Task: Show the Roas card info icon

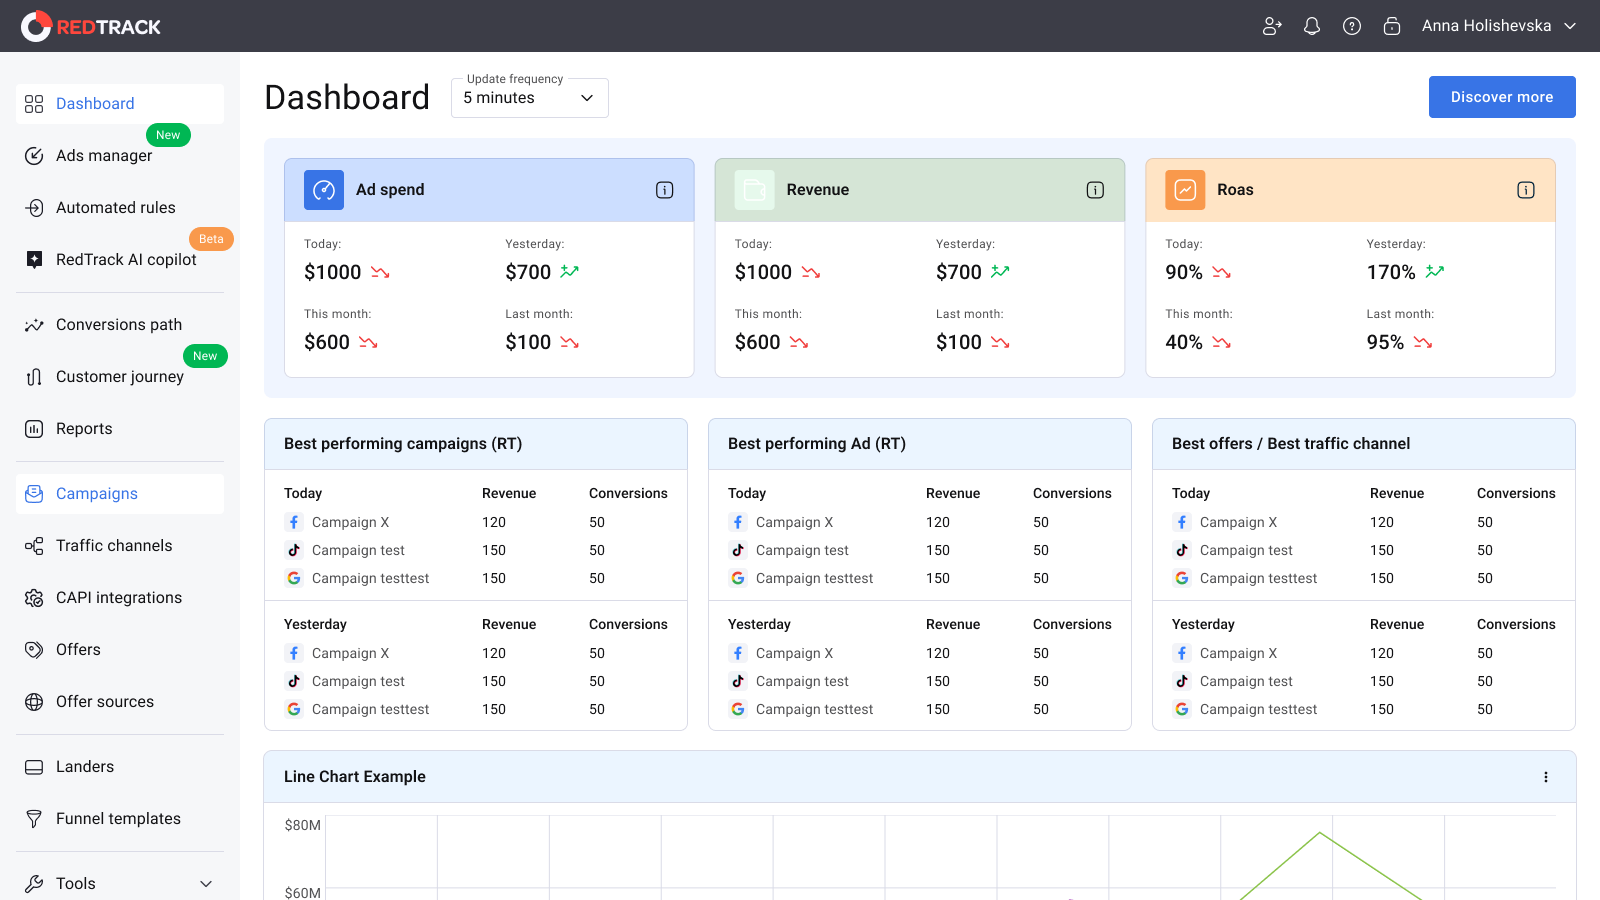Action: coord(1526,190)
